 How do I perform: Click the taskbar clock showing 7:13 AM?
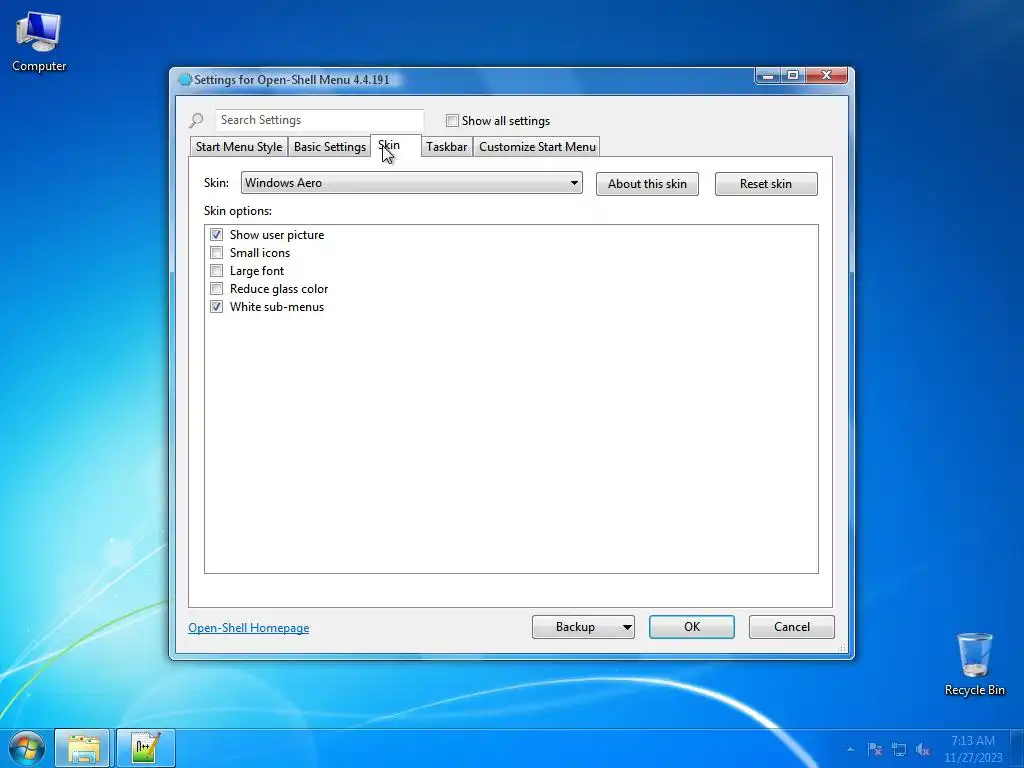point(973,749)
